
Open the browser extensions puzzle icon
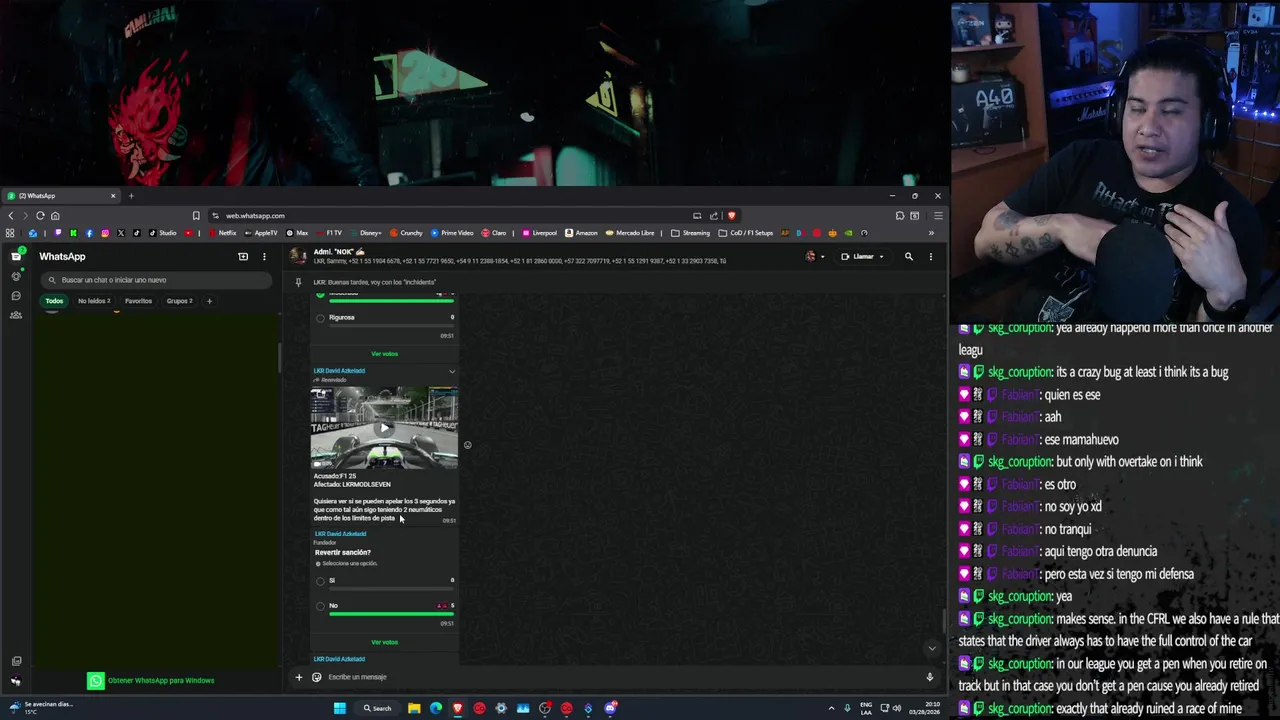point(900,216)
